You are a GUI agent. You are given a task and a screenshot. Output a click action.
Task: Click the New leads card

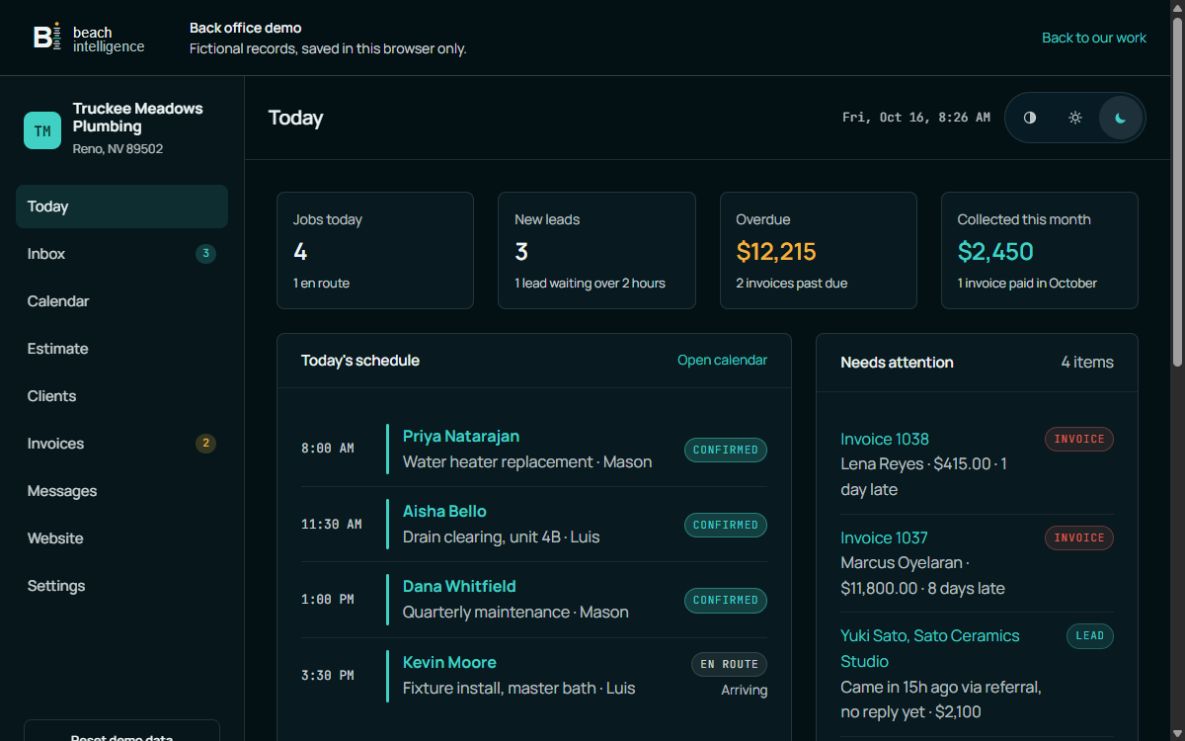596,250
